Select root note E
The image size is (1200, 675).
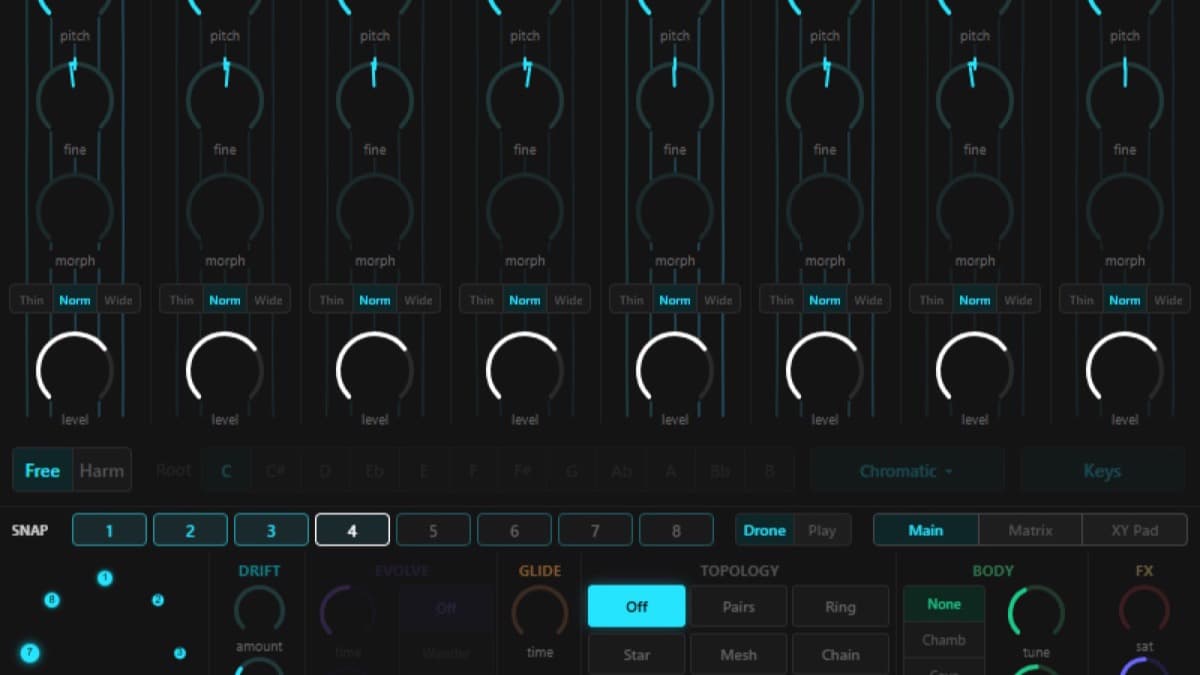(x=424, y=470)
